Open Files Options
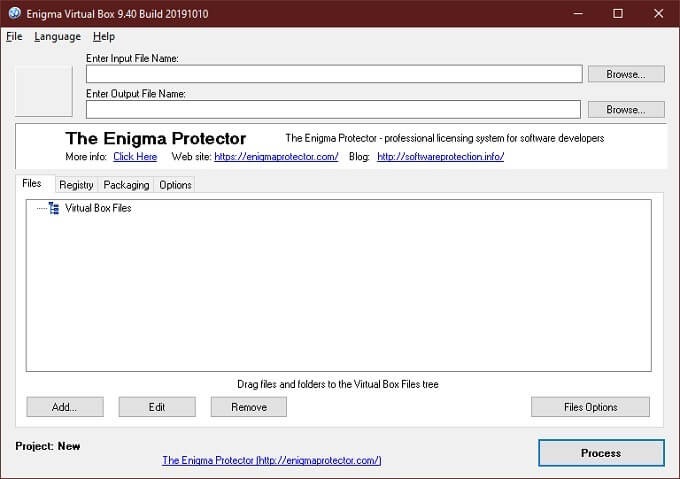Viewport: 680px width, 479px height. click(x=590, y=407)
